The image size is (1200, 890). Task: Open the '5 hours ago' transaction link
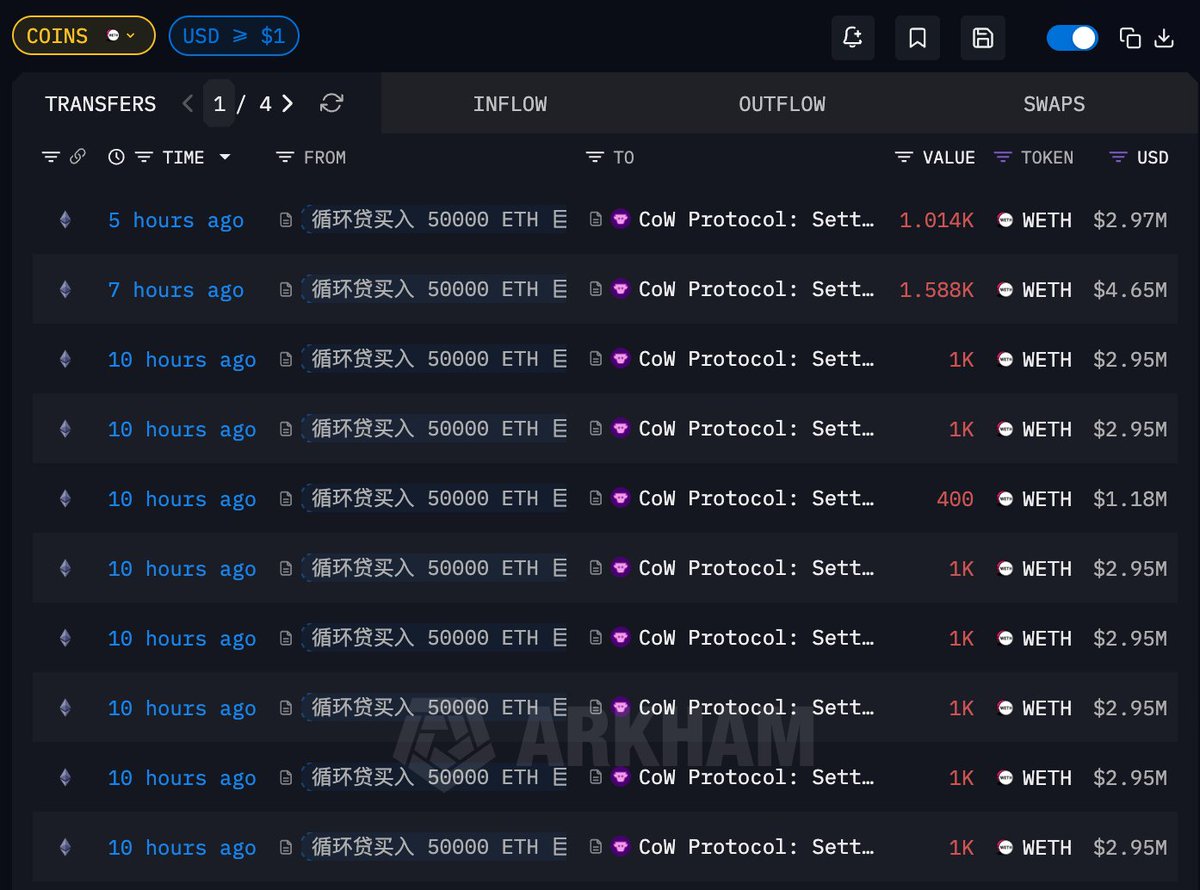tap(176, 220)
